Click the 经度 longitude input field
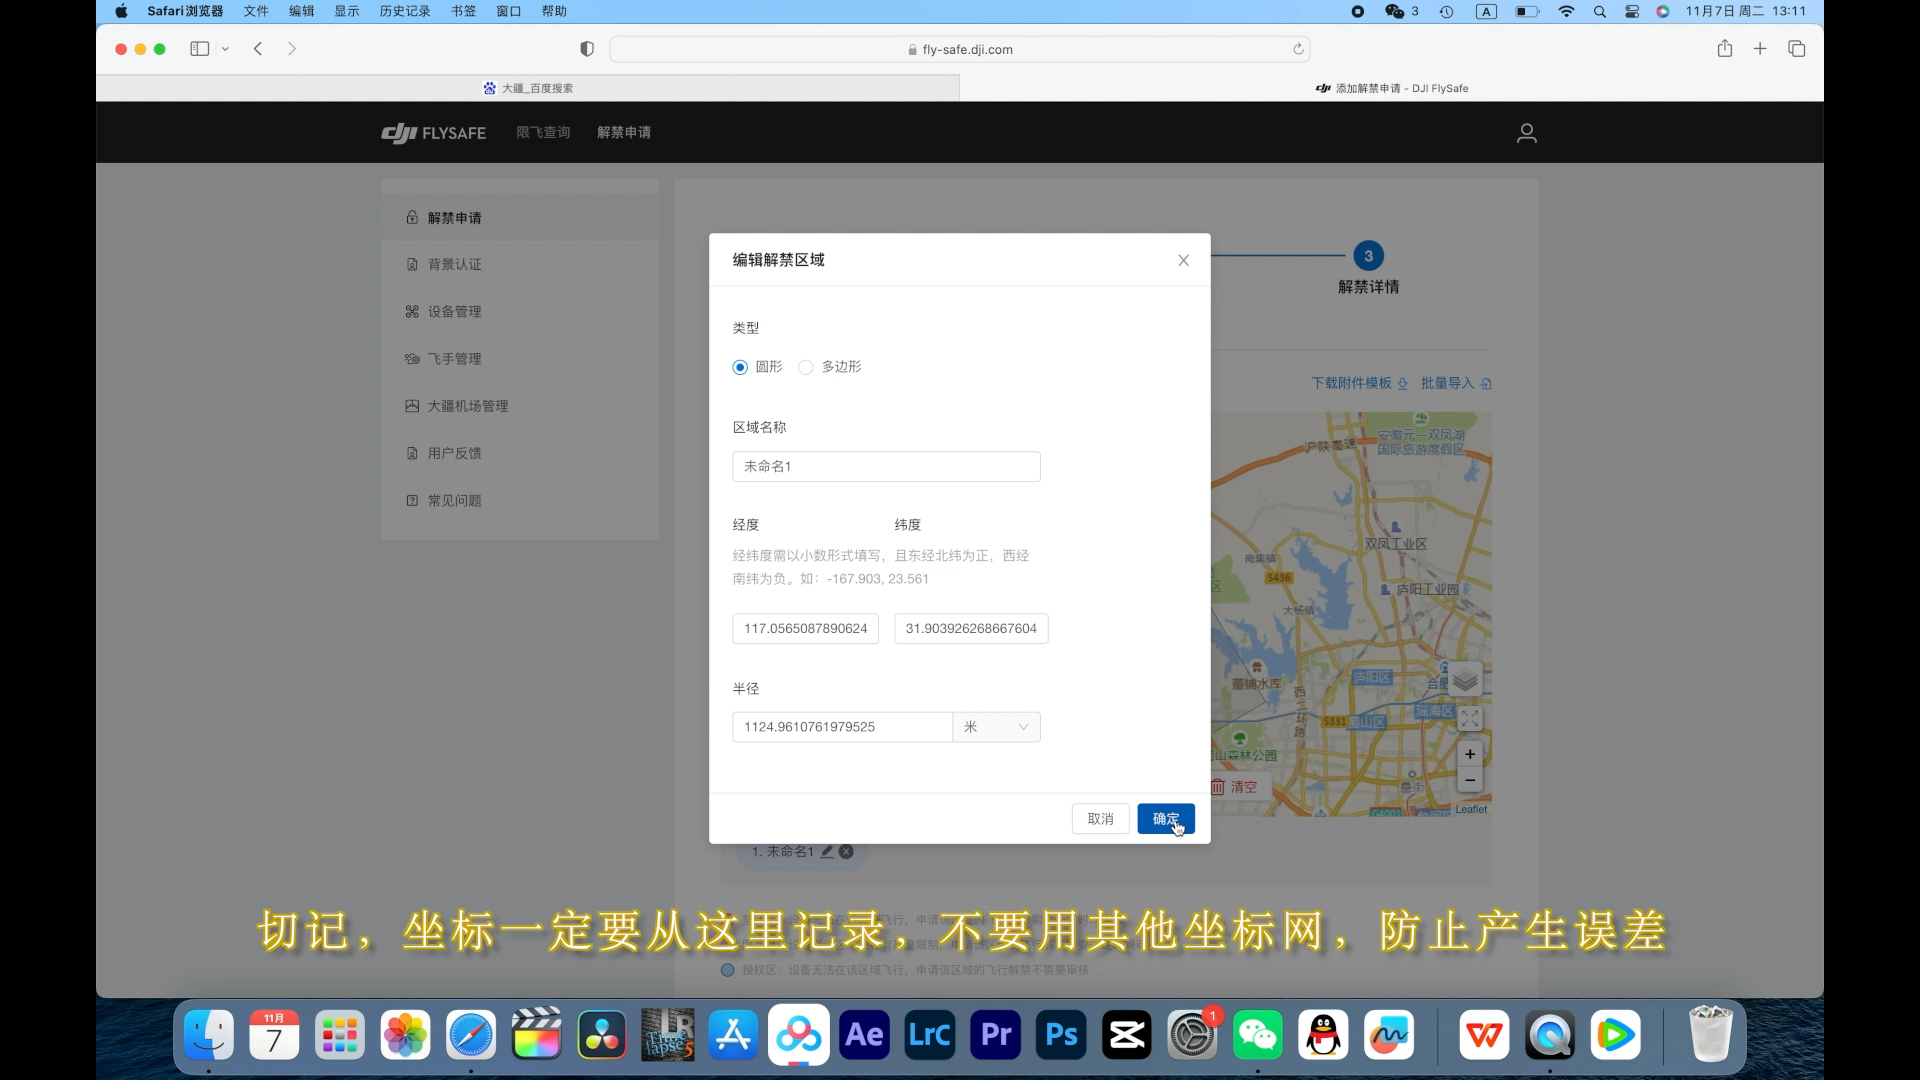1920x1080 pixels. click(805, 628)
